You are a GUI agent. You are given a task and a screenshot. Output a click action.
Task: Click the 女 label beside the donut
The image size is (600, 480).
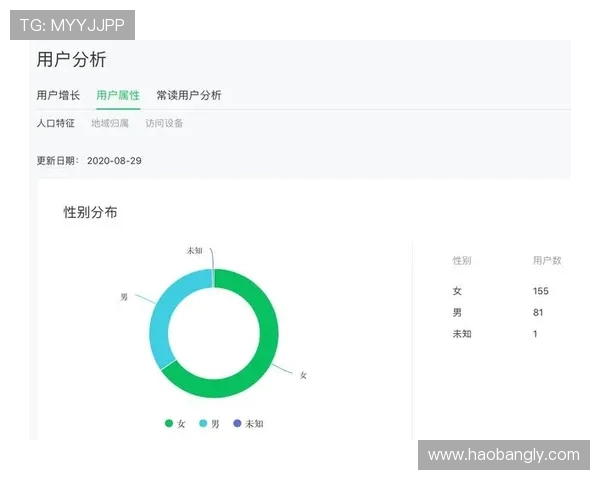point(303,375)
